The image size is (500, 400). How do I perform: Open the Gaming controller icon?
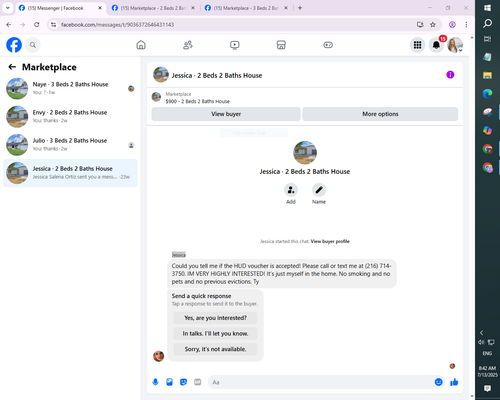coord(328,45)
